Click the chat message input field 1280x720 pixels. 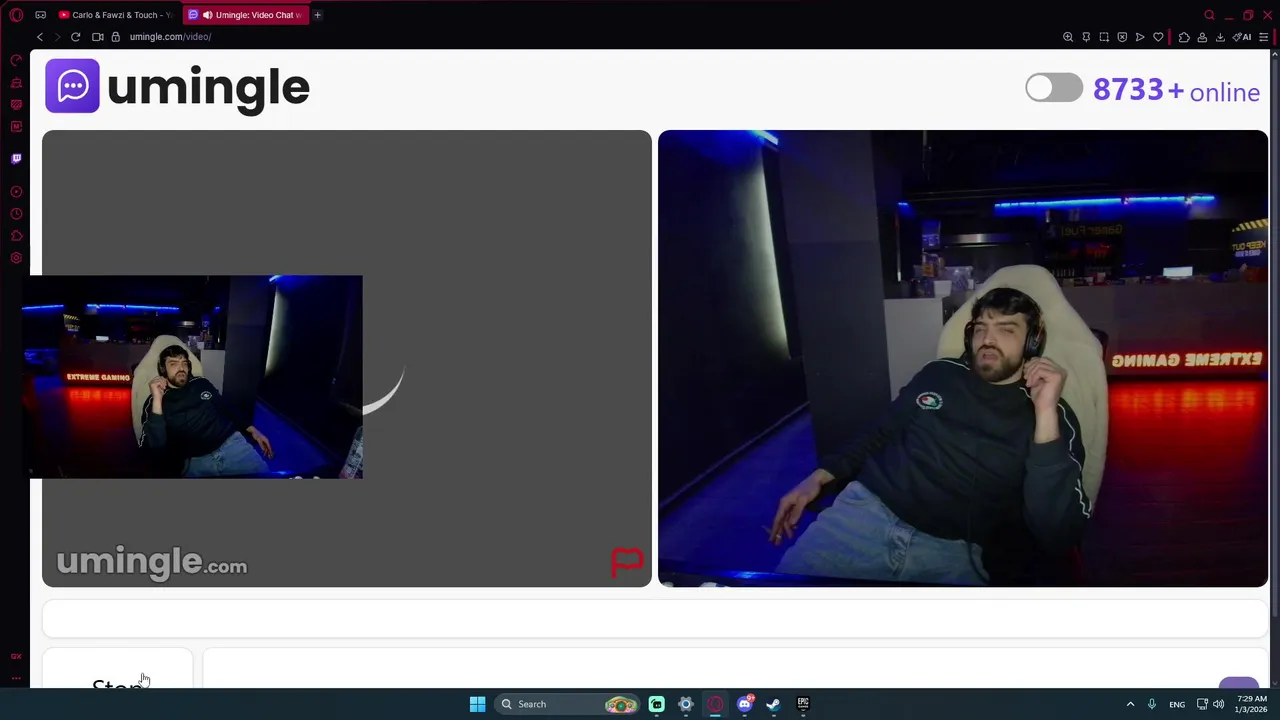click(x=735, y=669)
